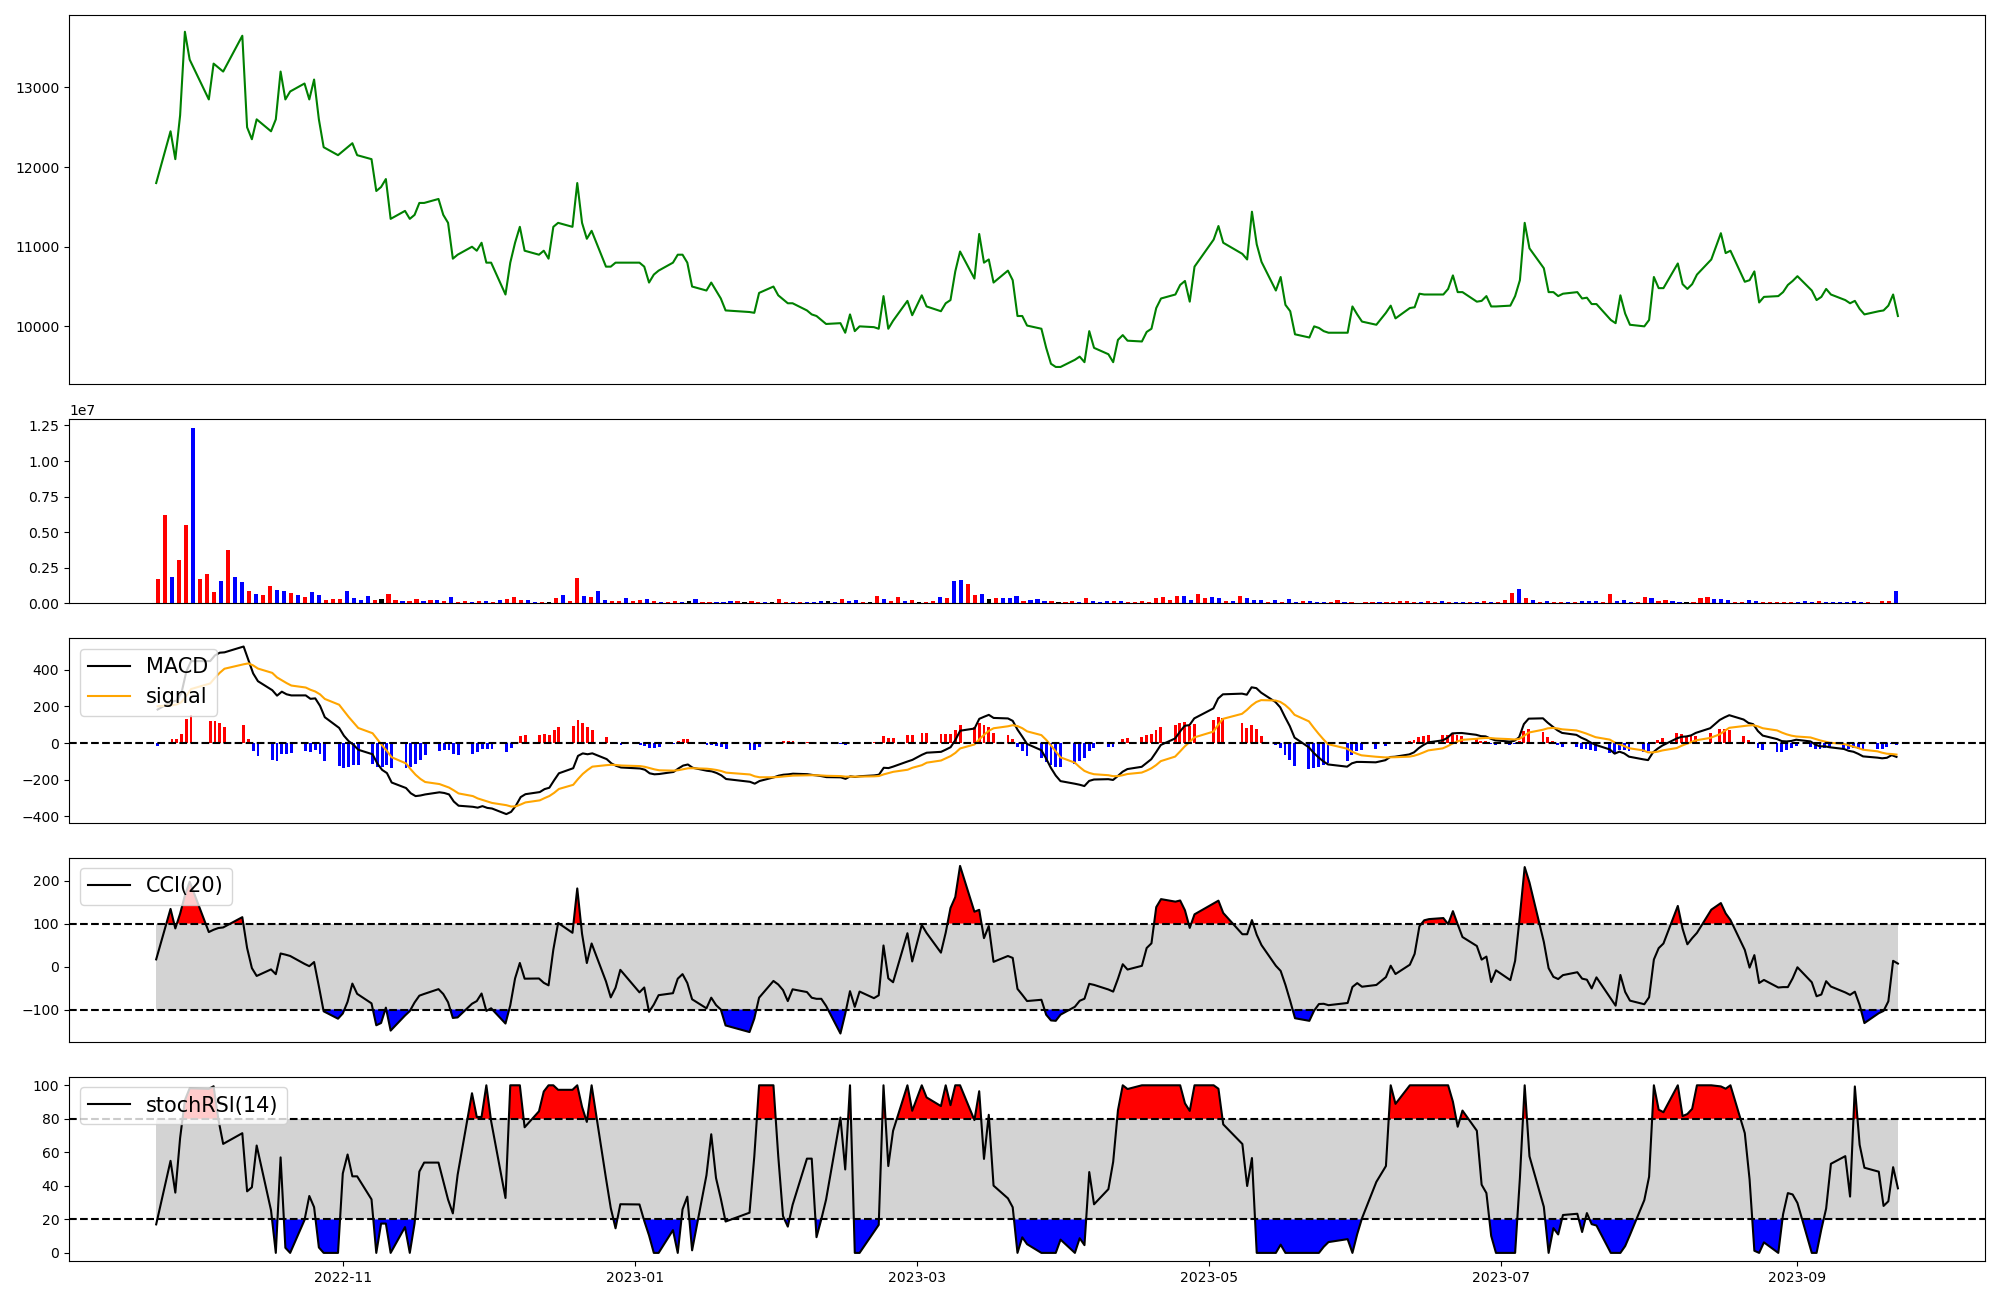Click the 10000 price axis label

[38, 327]
